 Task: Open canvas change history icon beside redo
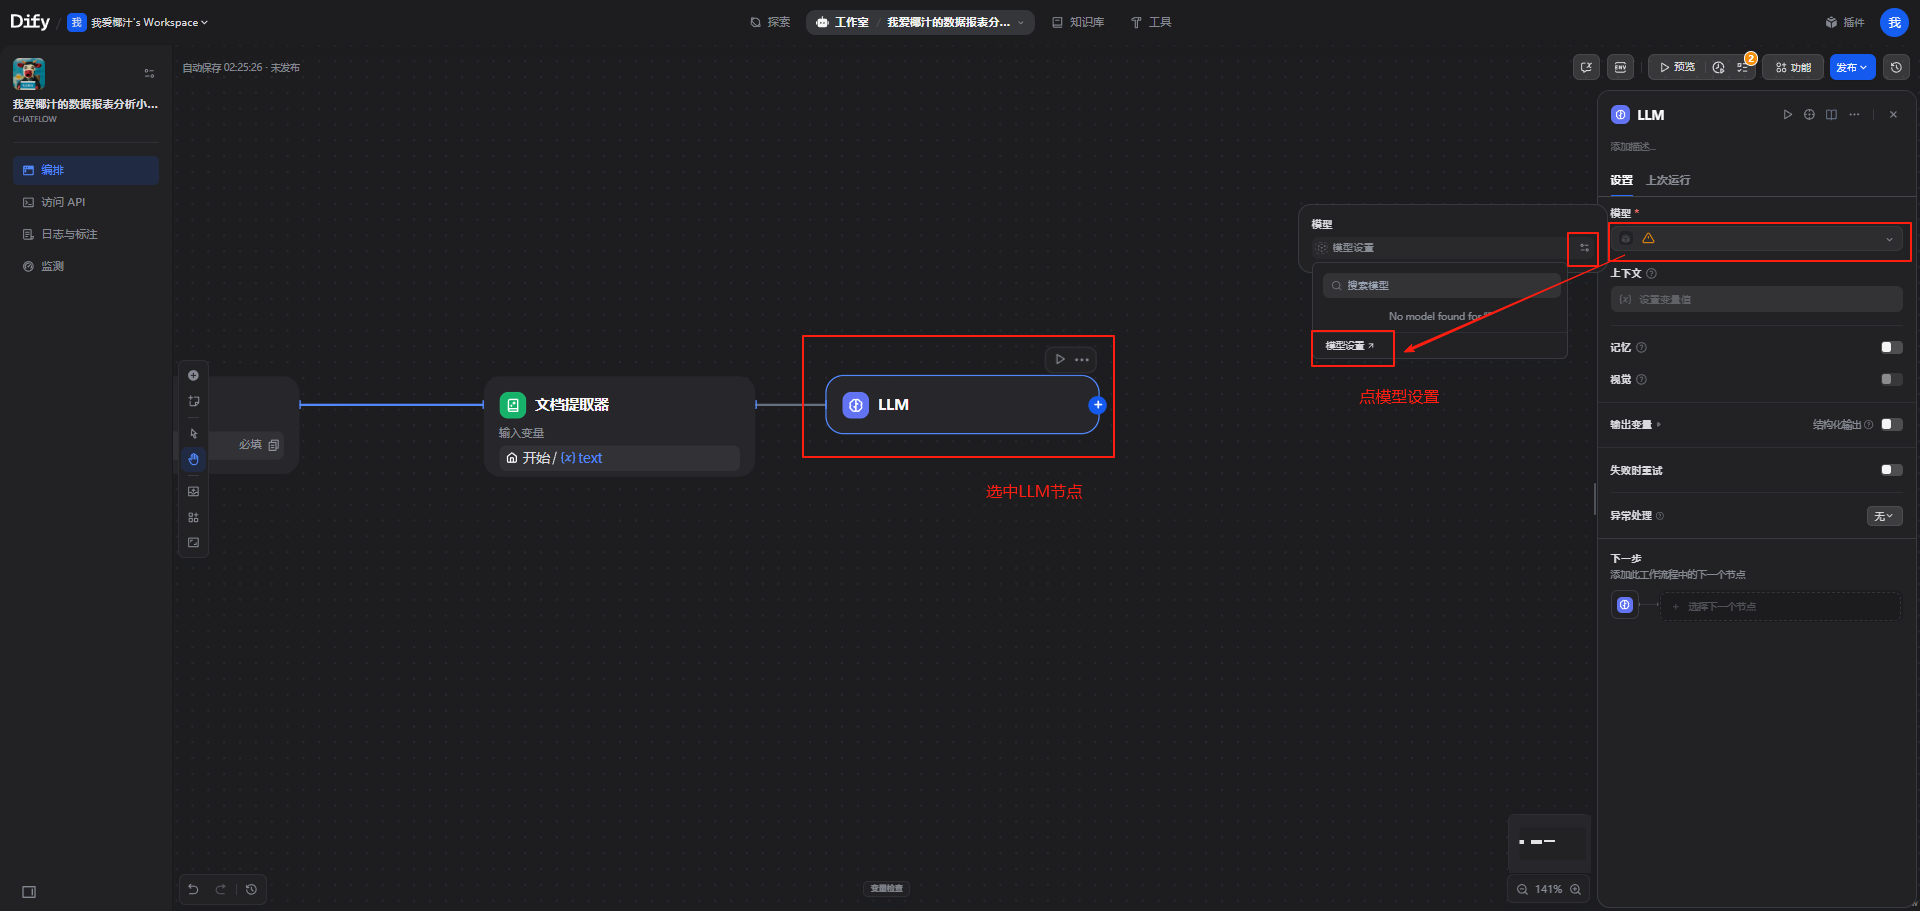click(251, 889)
